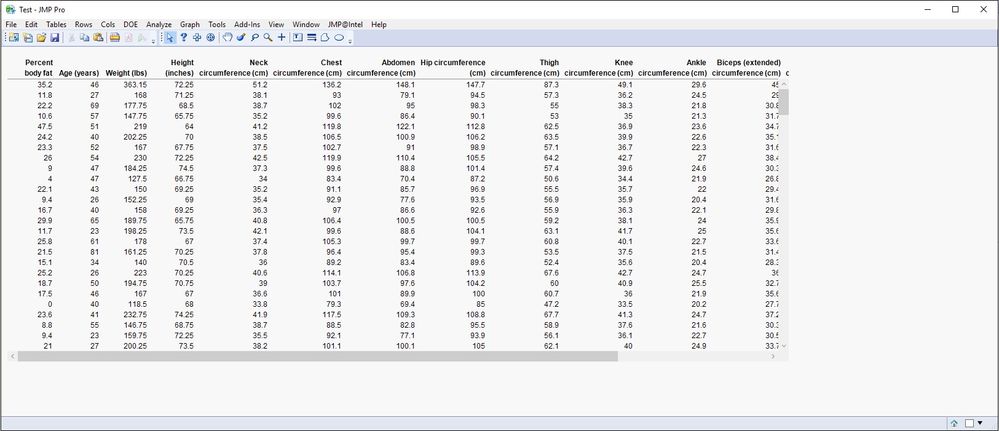Select the Brush tool

241,38
